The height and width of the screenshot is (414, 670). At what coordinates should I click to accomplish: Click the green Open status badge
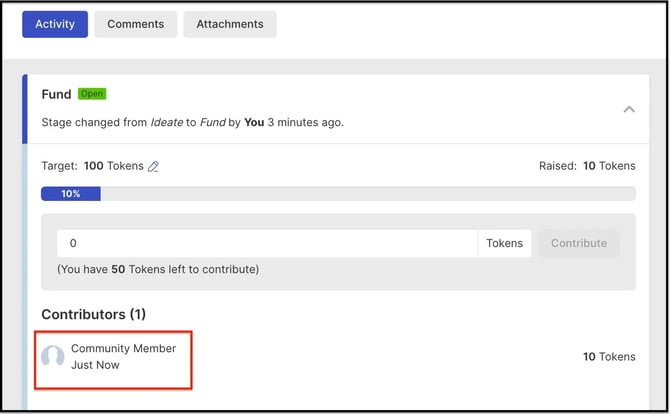tap(92, 94)
